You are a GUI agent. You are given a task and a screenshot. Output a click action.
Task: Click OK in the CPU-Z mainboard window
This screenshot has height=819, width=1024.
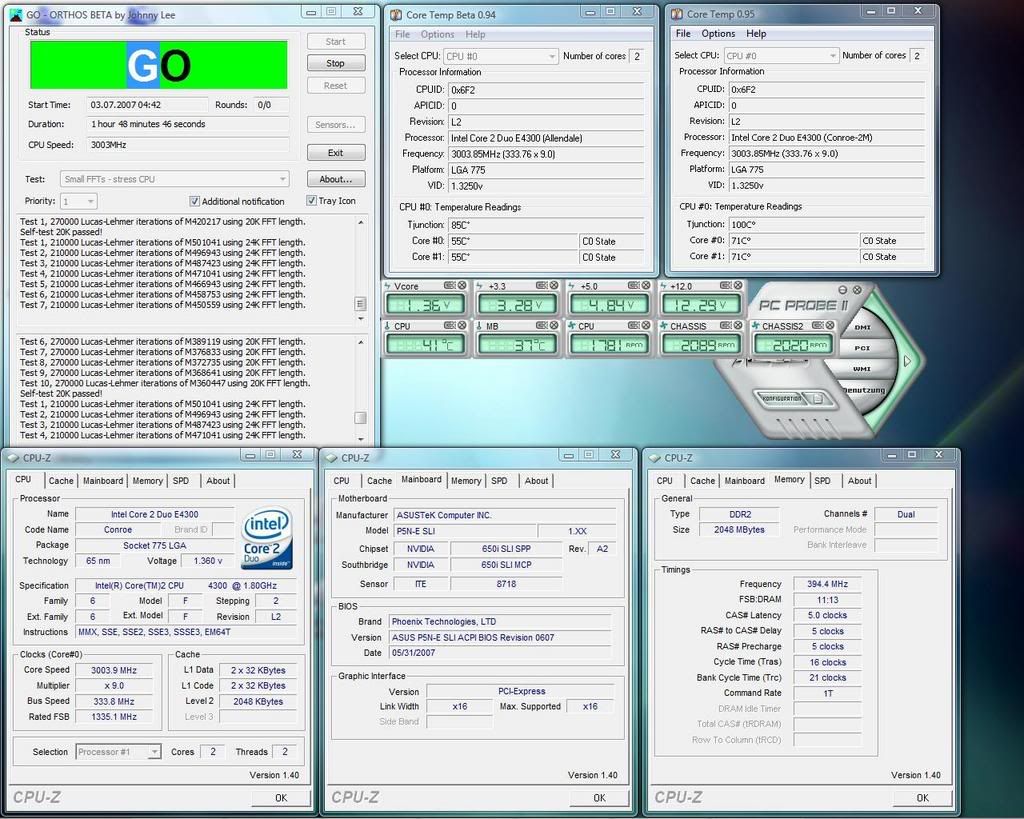pos(600,797)
